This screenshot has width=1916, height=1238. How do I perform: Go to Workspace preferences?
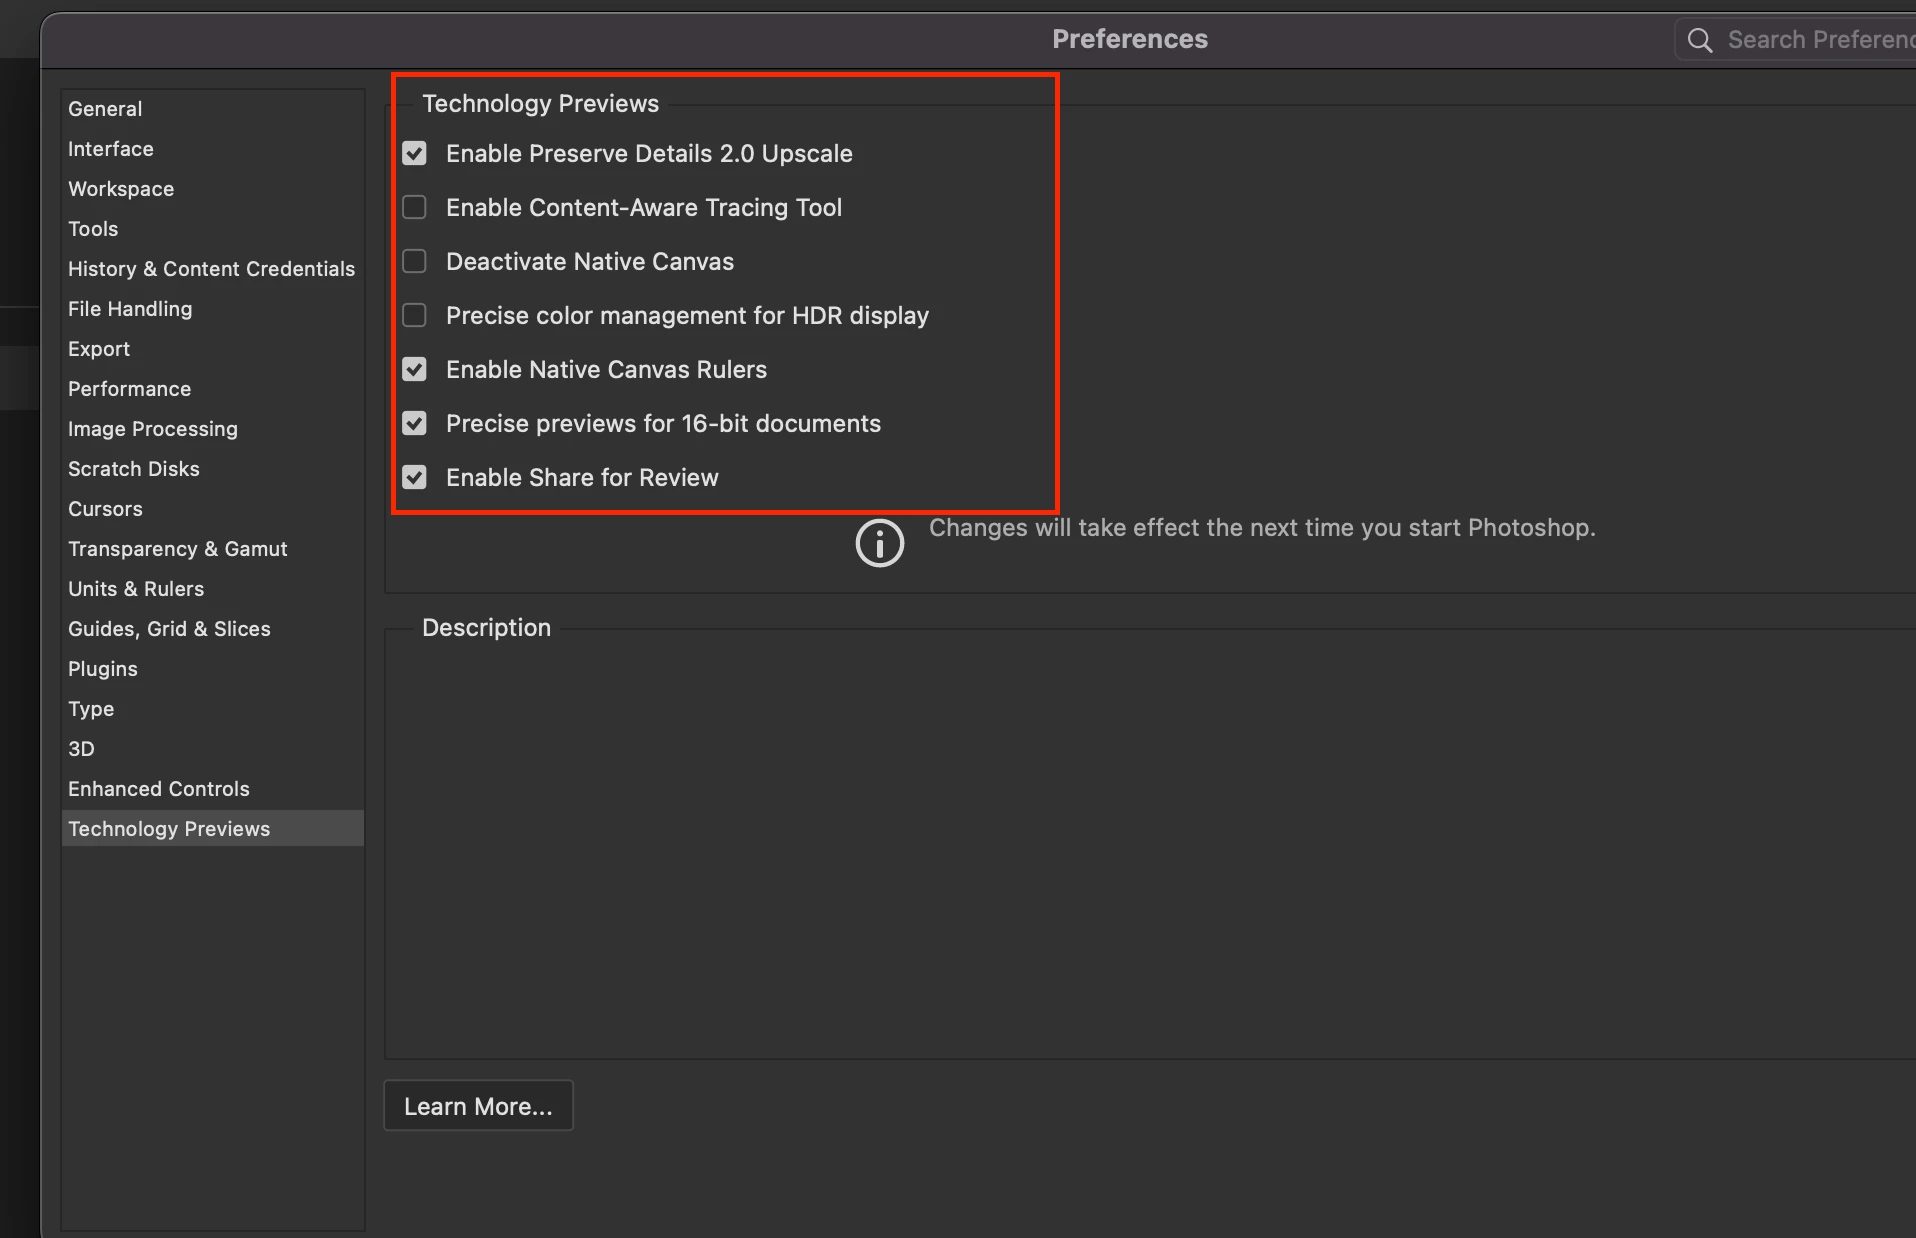[x=212, y=188]
